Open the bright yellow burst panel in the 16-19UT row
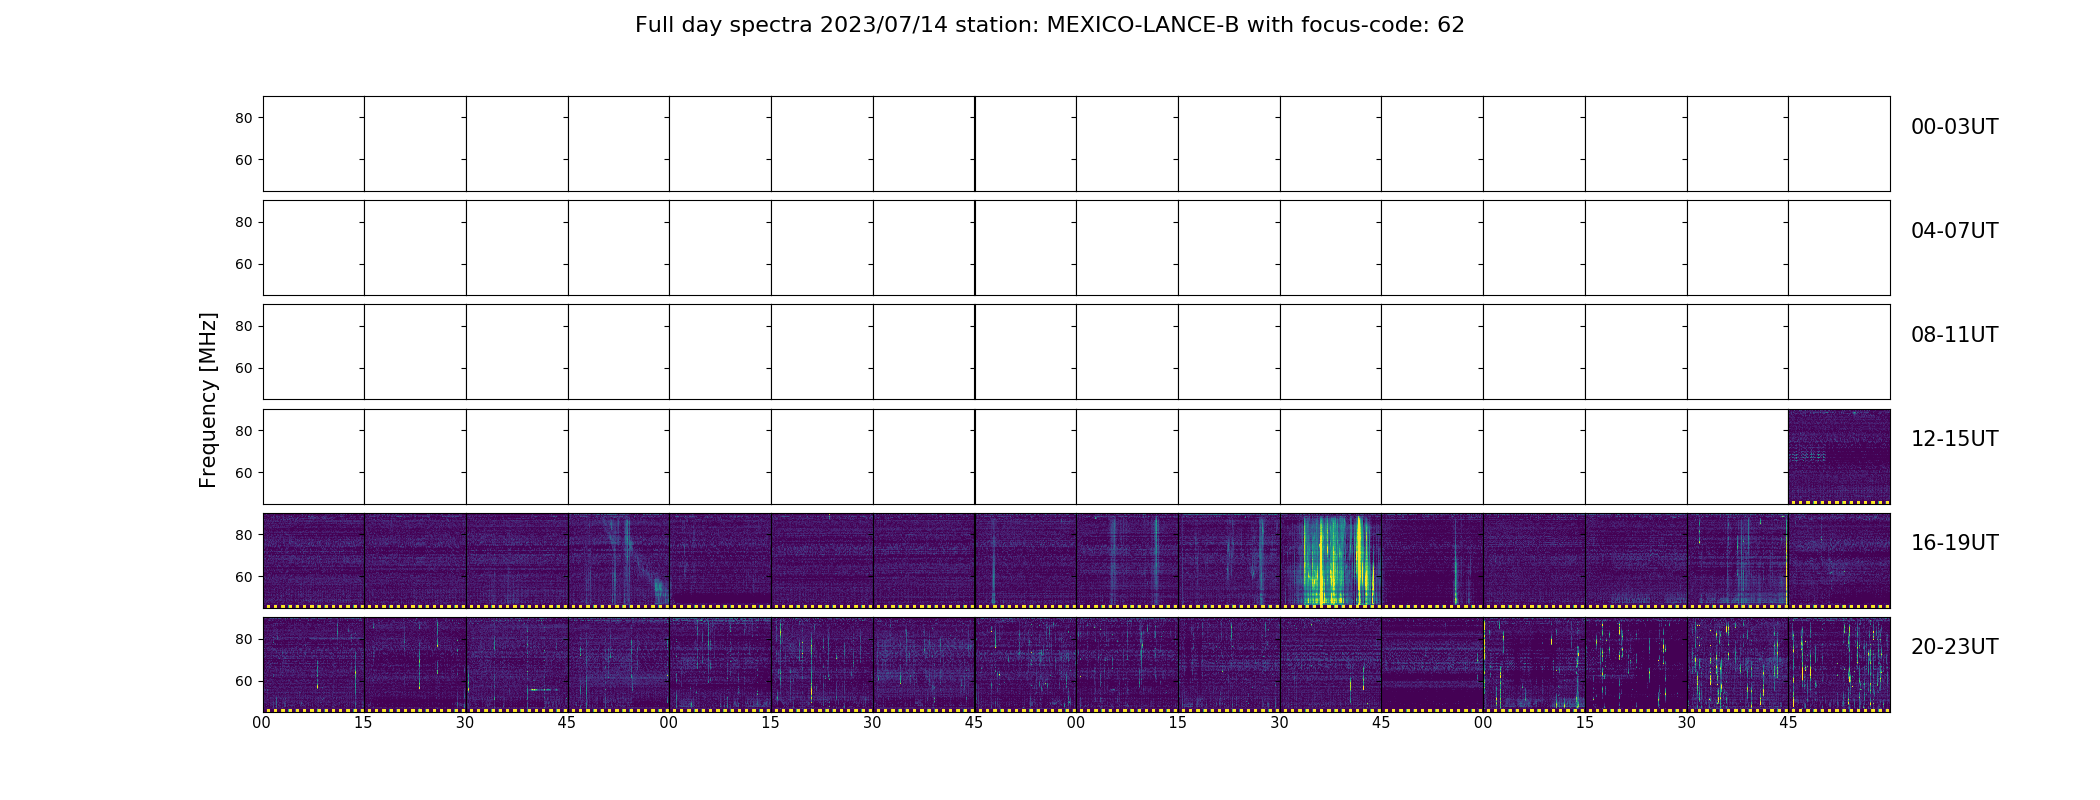This screenshot has height=800, width=2100. (1330, 561)
